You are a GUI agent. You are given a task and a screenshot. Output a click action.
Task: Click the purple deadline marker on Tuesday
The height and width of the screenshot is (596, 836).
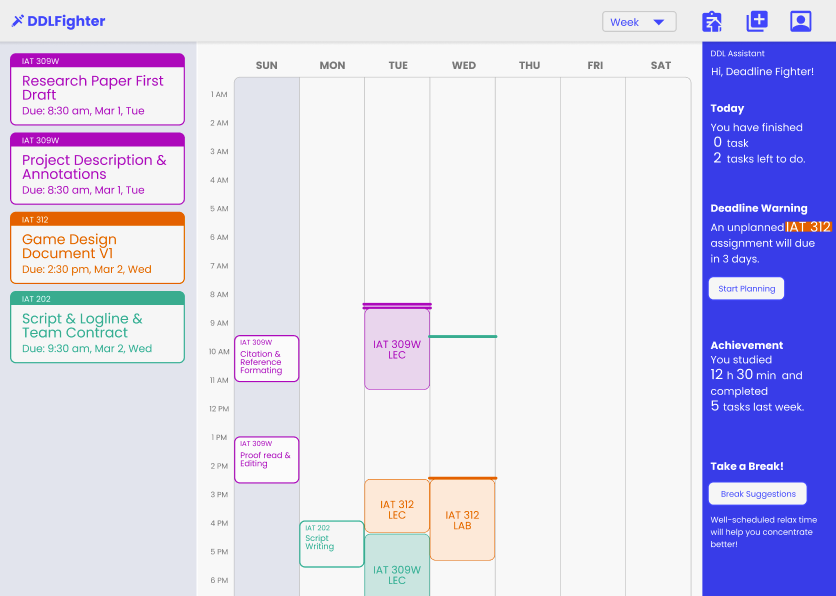click(x=397, y=306)
